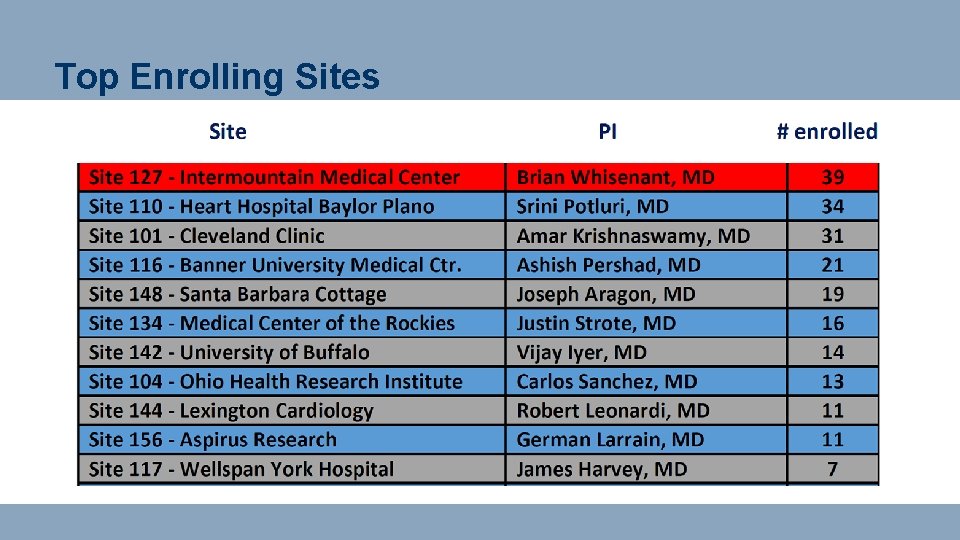Select Site 104 Ohio Health Research Institute

[x=276, y=381]
